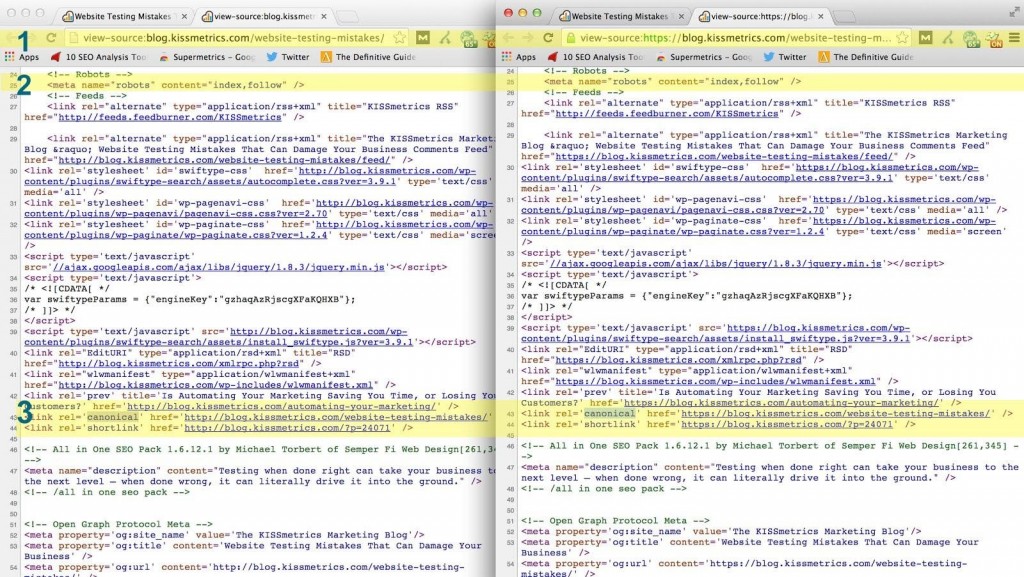Image resolution: width=1024 pixels, height=577 pixels.
Task: Open the Twitter bookmark in the right window
Action: [x=785, y=57]
